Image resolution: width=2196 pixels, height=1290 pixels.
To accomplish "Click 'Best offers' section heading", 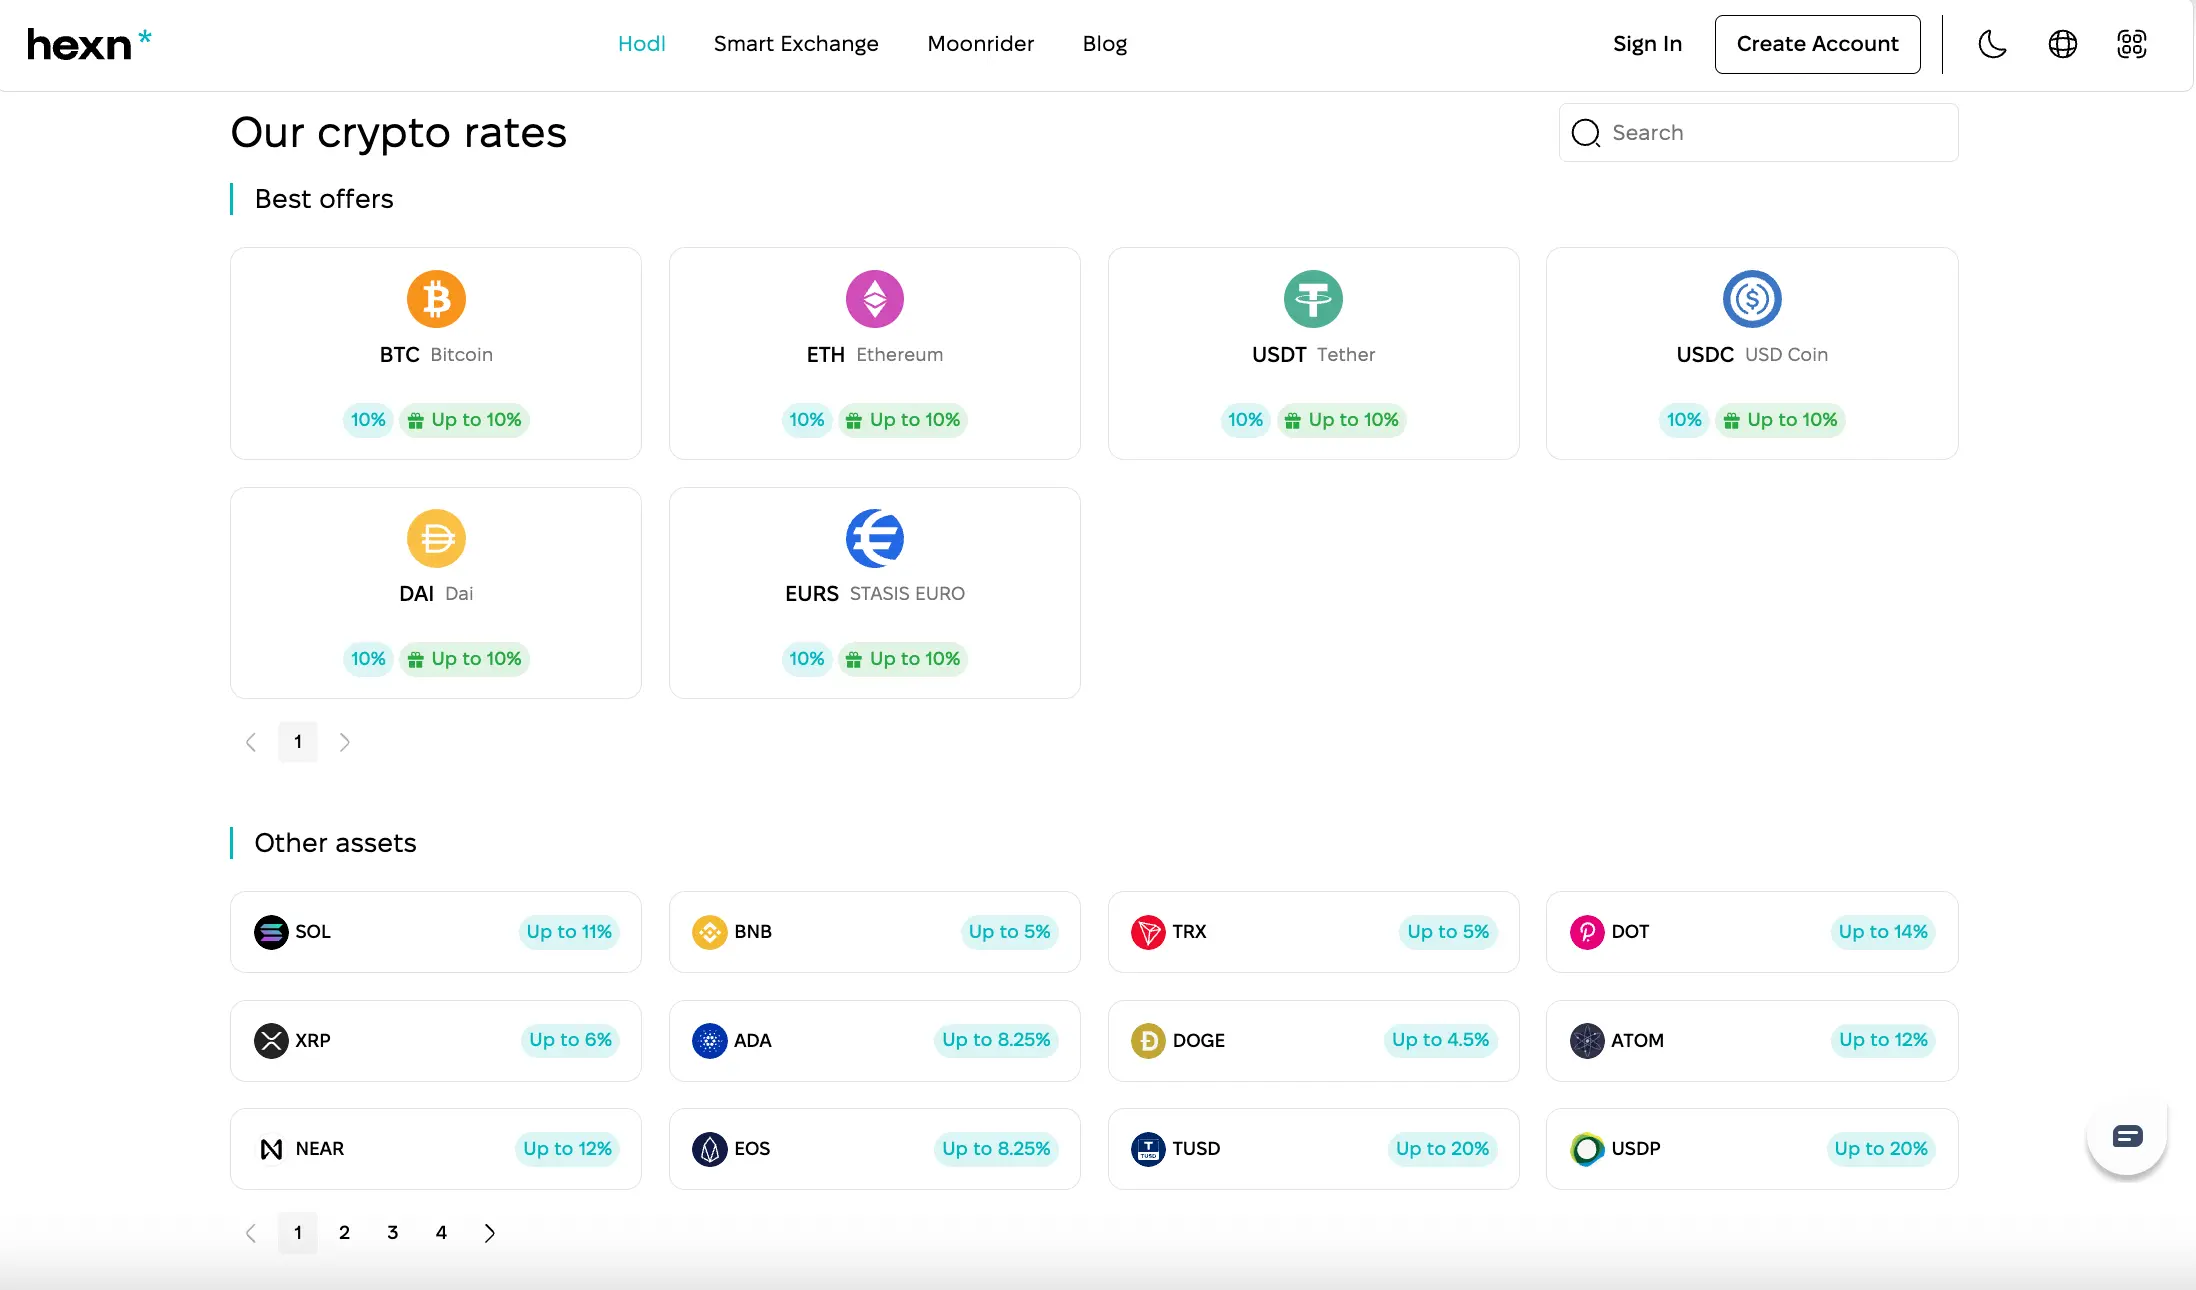I will click(324, 199).
